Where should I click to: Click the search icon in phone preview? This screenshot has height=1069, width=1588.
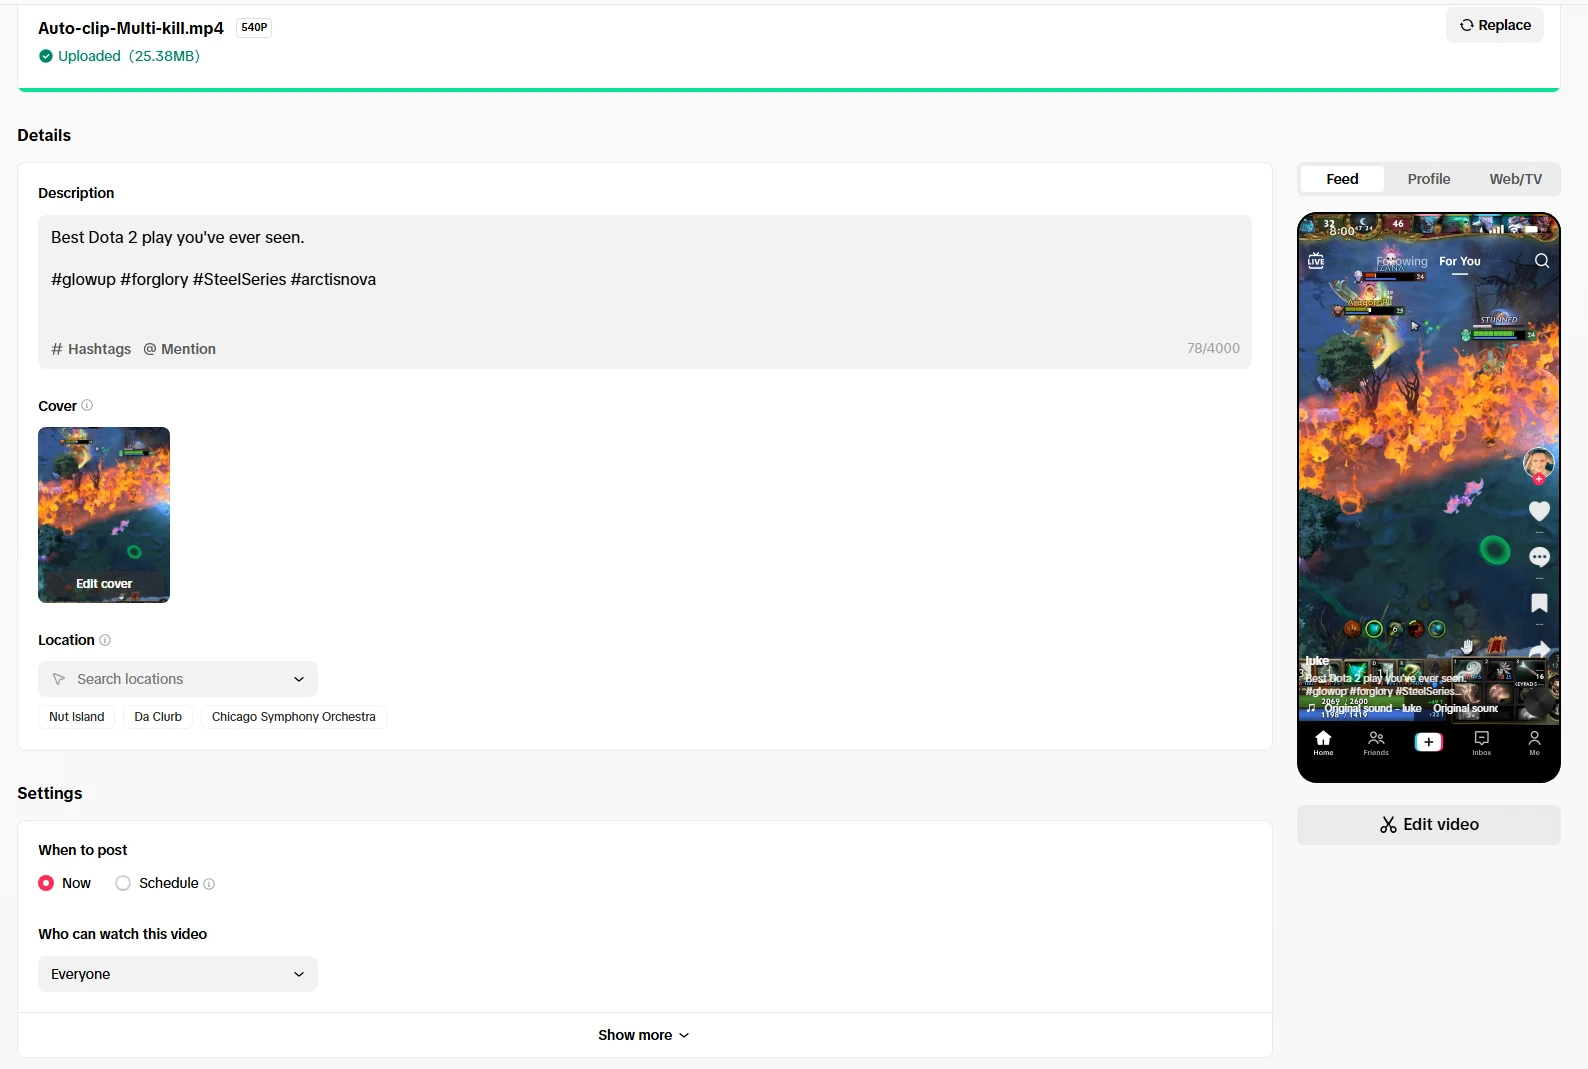click(1542, 261)
